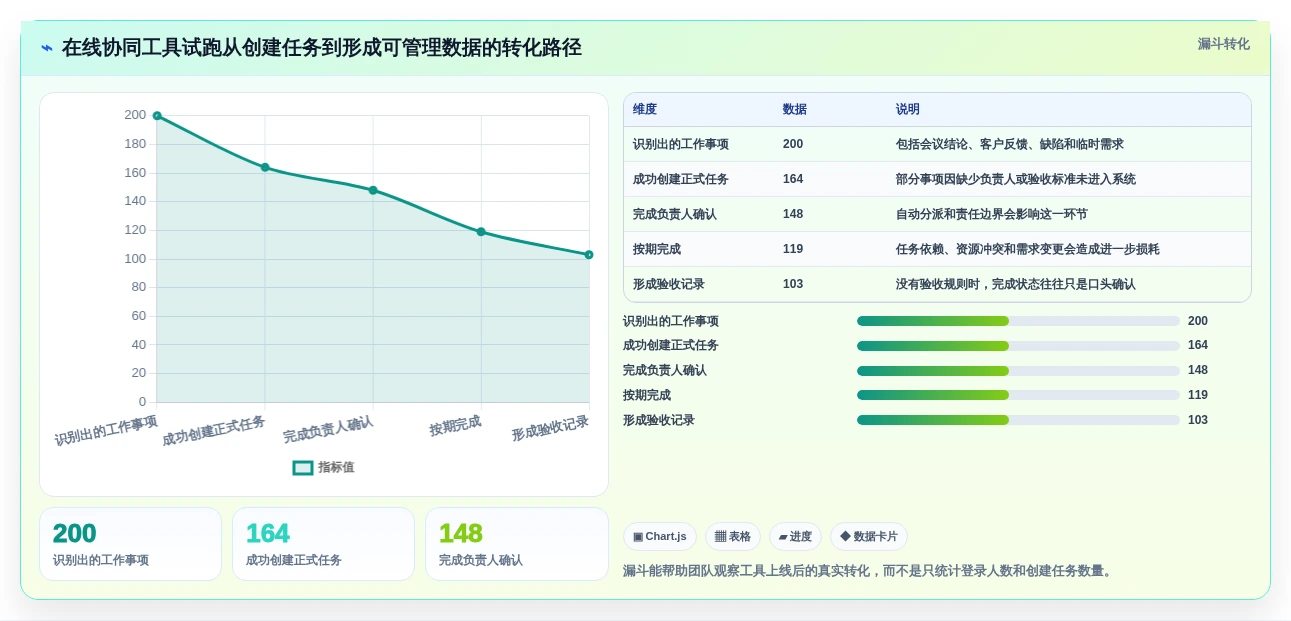
Task: Click the page title 在线协同工具试跑
Action: (x=322, y=48)
